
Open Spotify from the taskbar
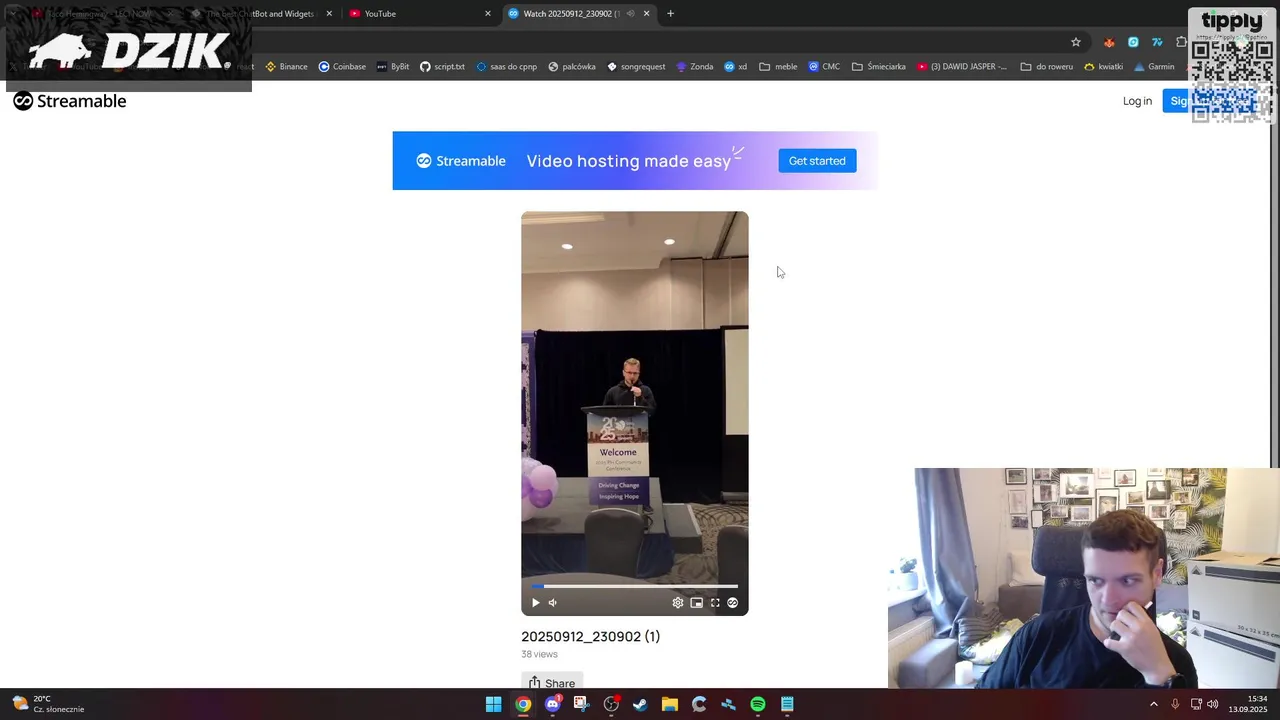tap(758, 704)
